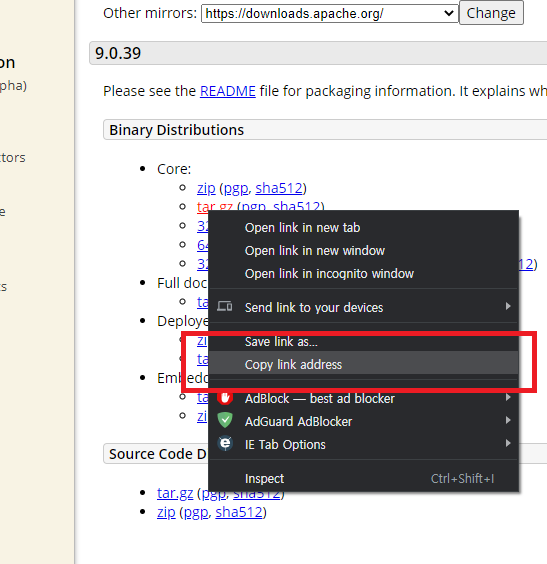The image size is (547, 564).
Task: Expand Send link to your devices submenu arrow
Action: coord(508,306)
